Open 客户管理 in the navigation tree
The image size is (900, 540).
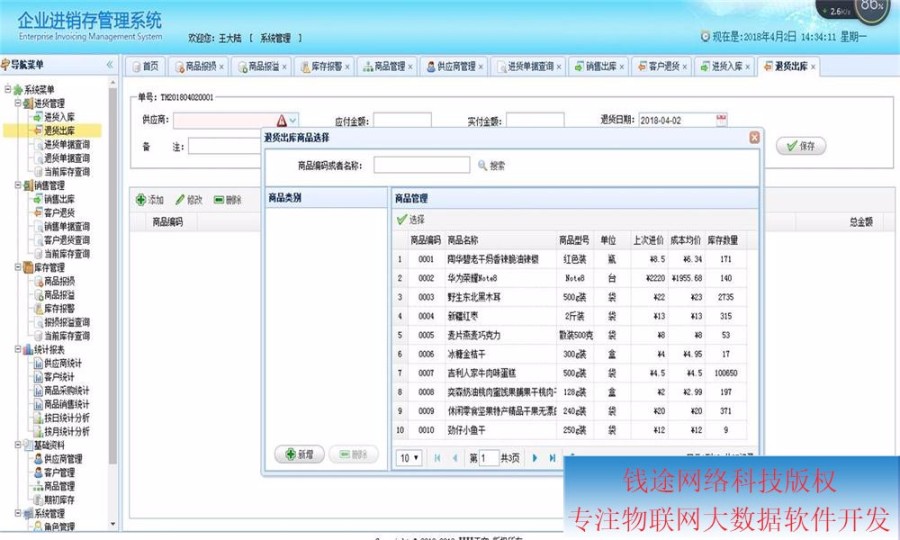coord(60,472)
